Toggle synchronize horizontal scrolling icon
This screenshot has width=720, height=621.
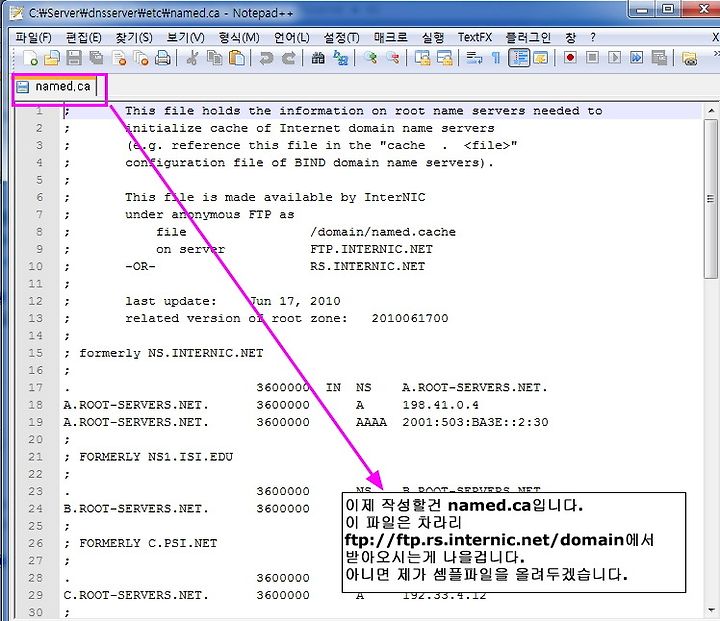(444, 58)
